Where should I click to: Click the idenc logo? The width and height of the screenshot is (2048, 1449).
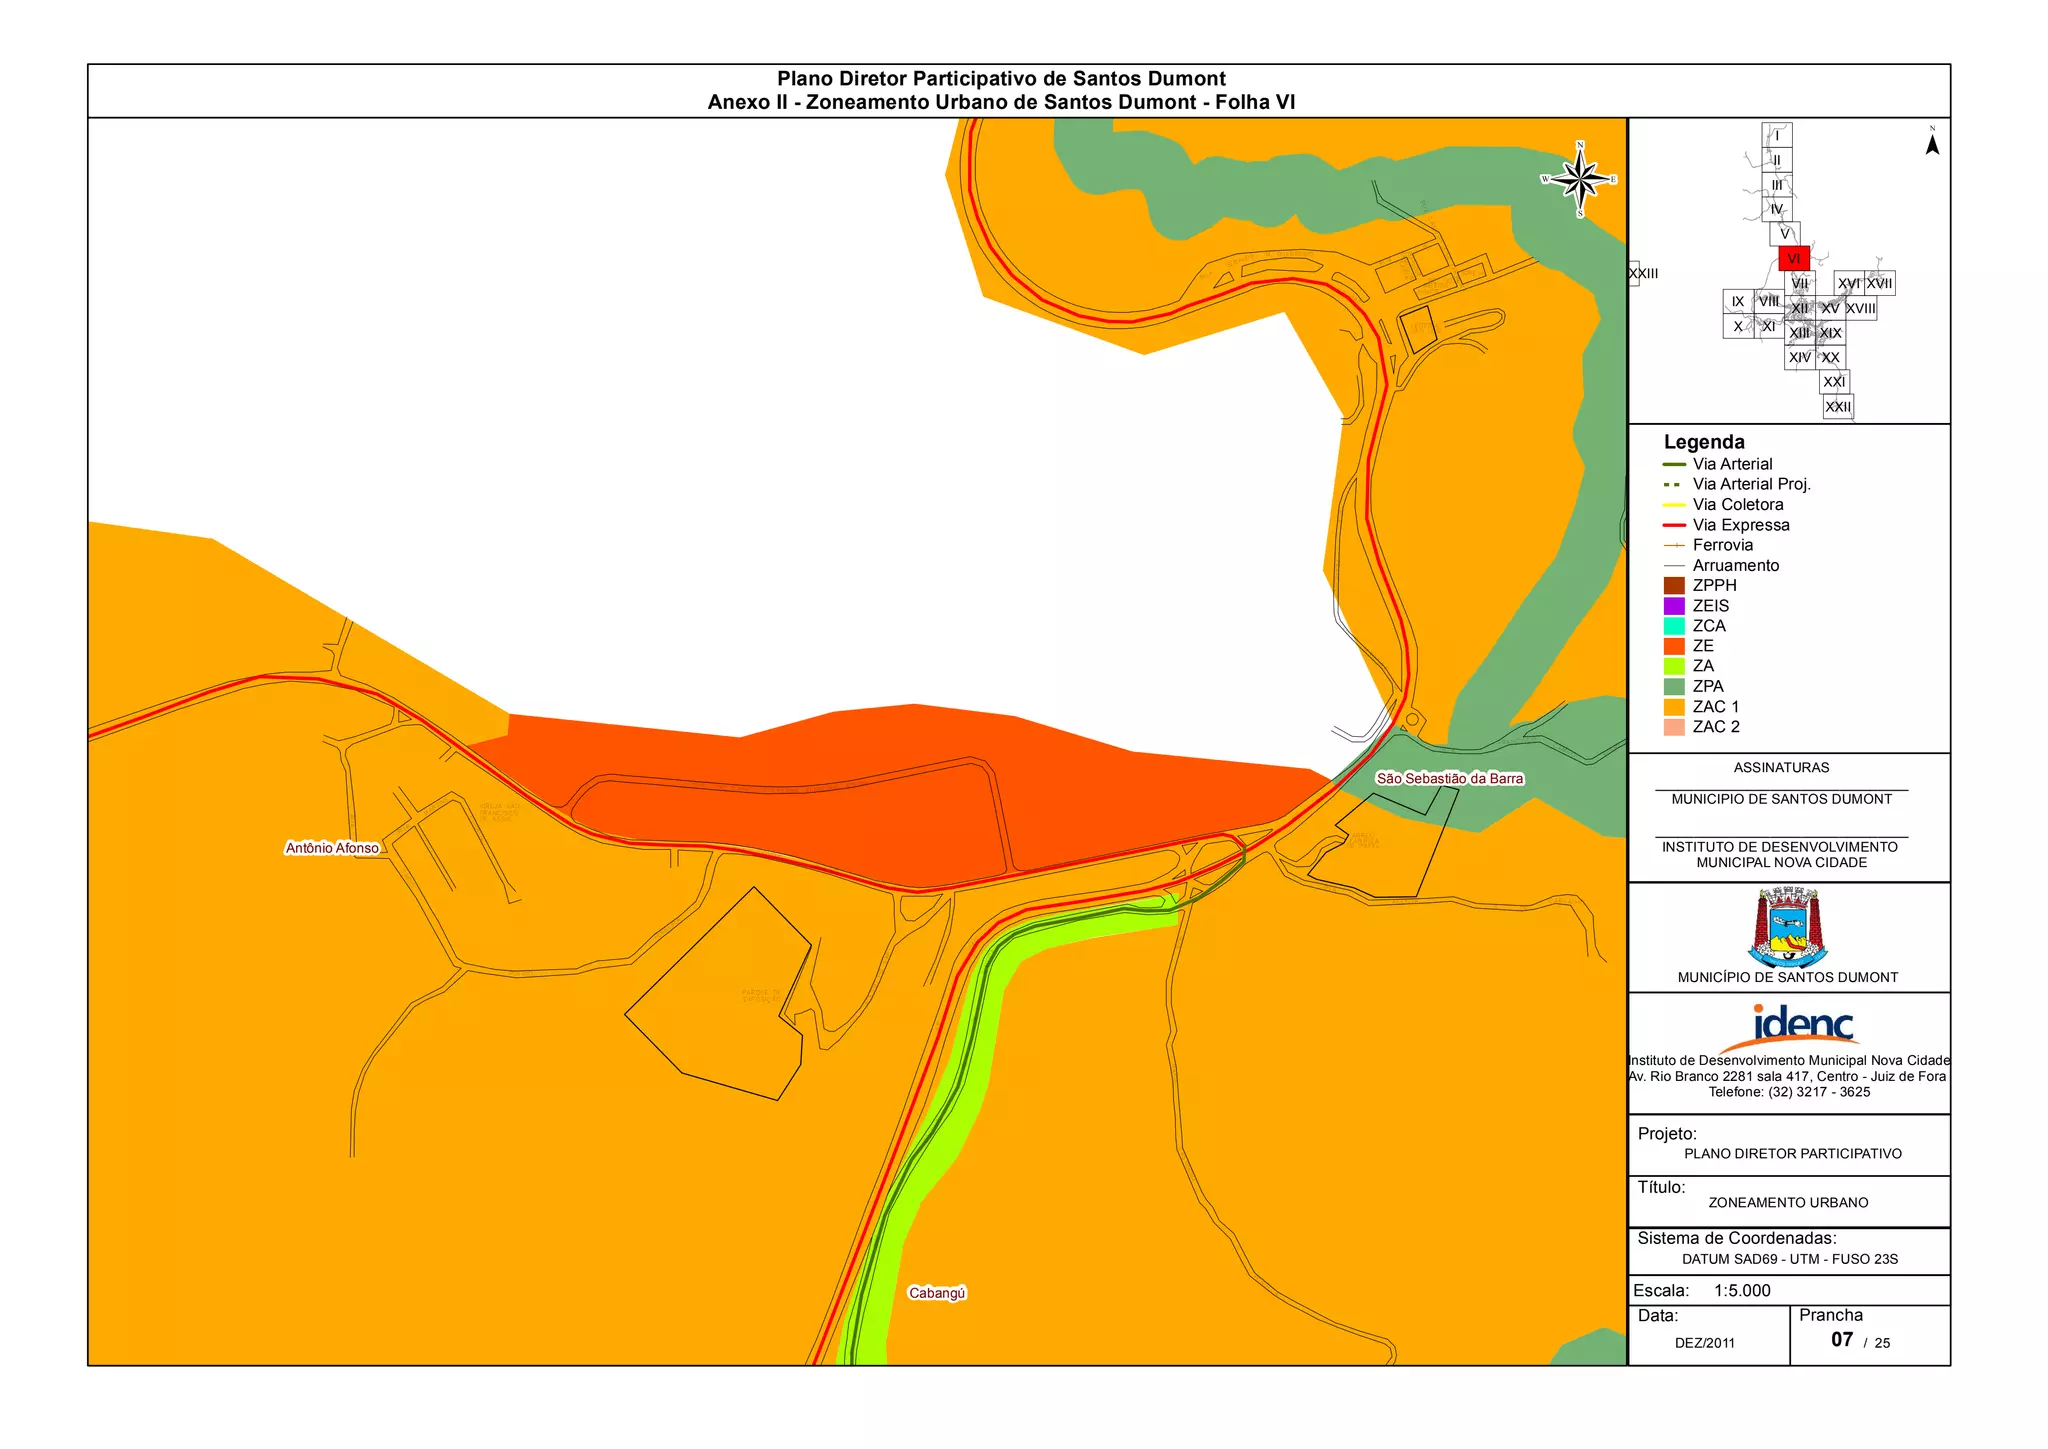[1802, 1025]
